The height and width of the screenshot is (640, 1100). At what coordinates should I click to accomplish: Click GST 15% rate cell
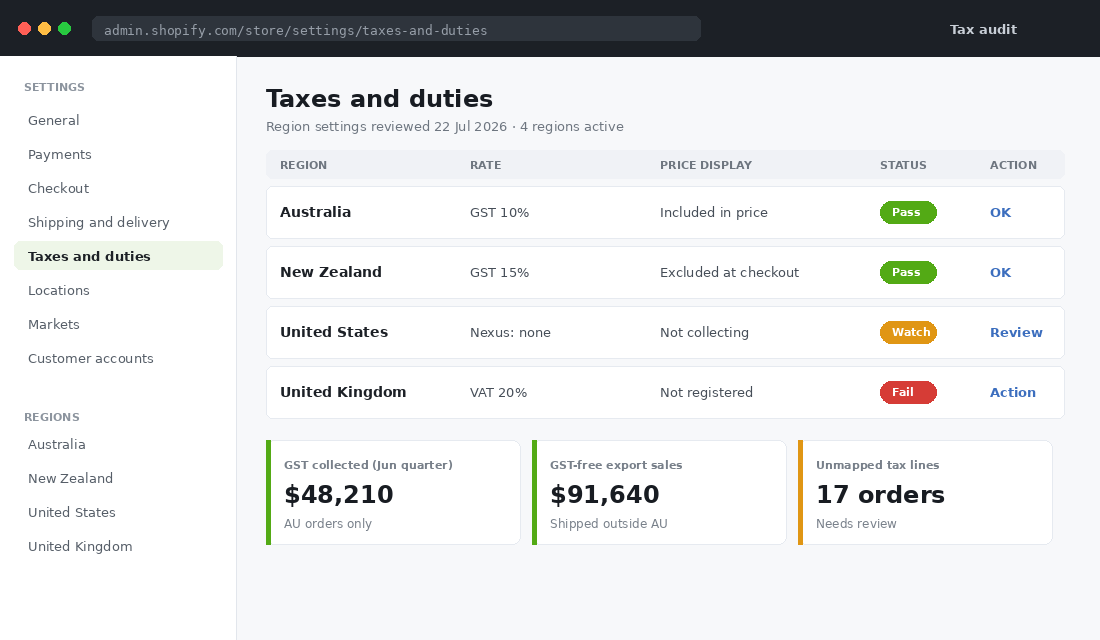499,272
